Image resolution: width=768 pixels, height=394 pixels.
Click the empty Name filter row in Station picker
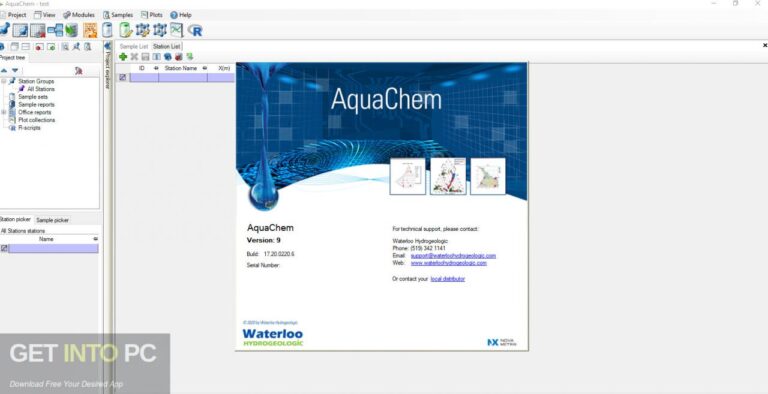(x=53, y=248)
